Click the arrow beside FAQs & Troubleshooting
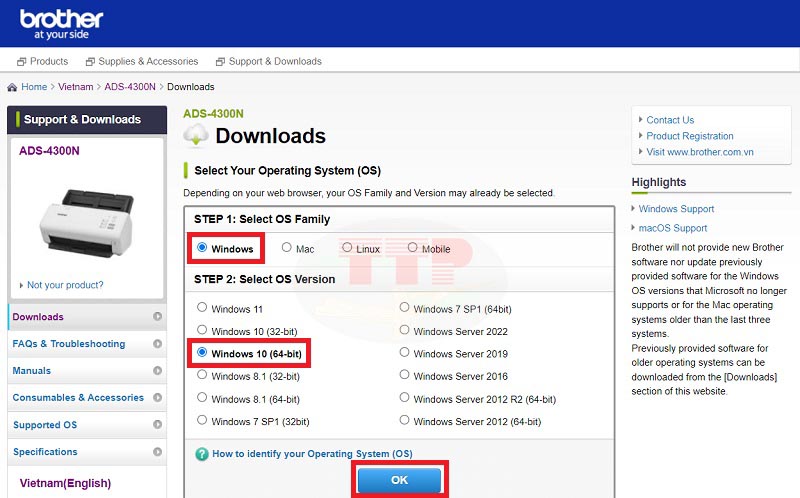 (157, 344)
